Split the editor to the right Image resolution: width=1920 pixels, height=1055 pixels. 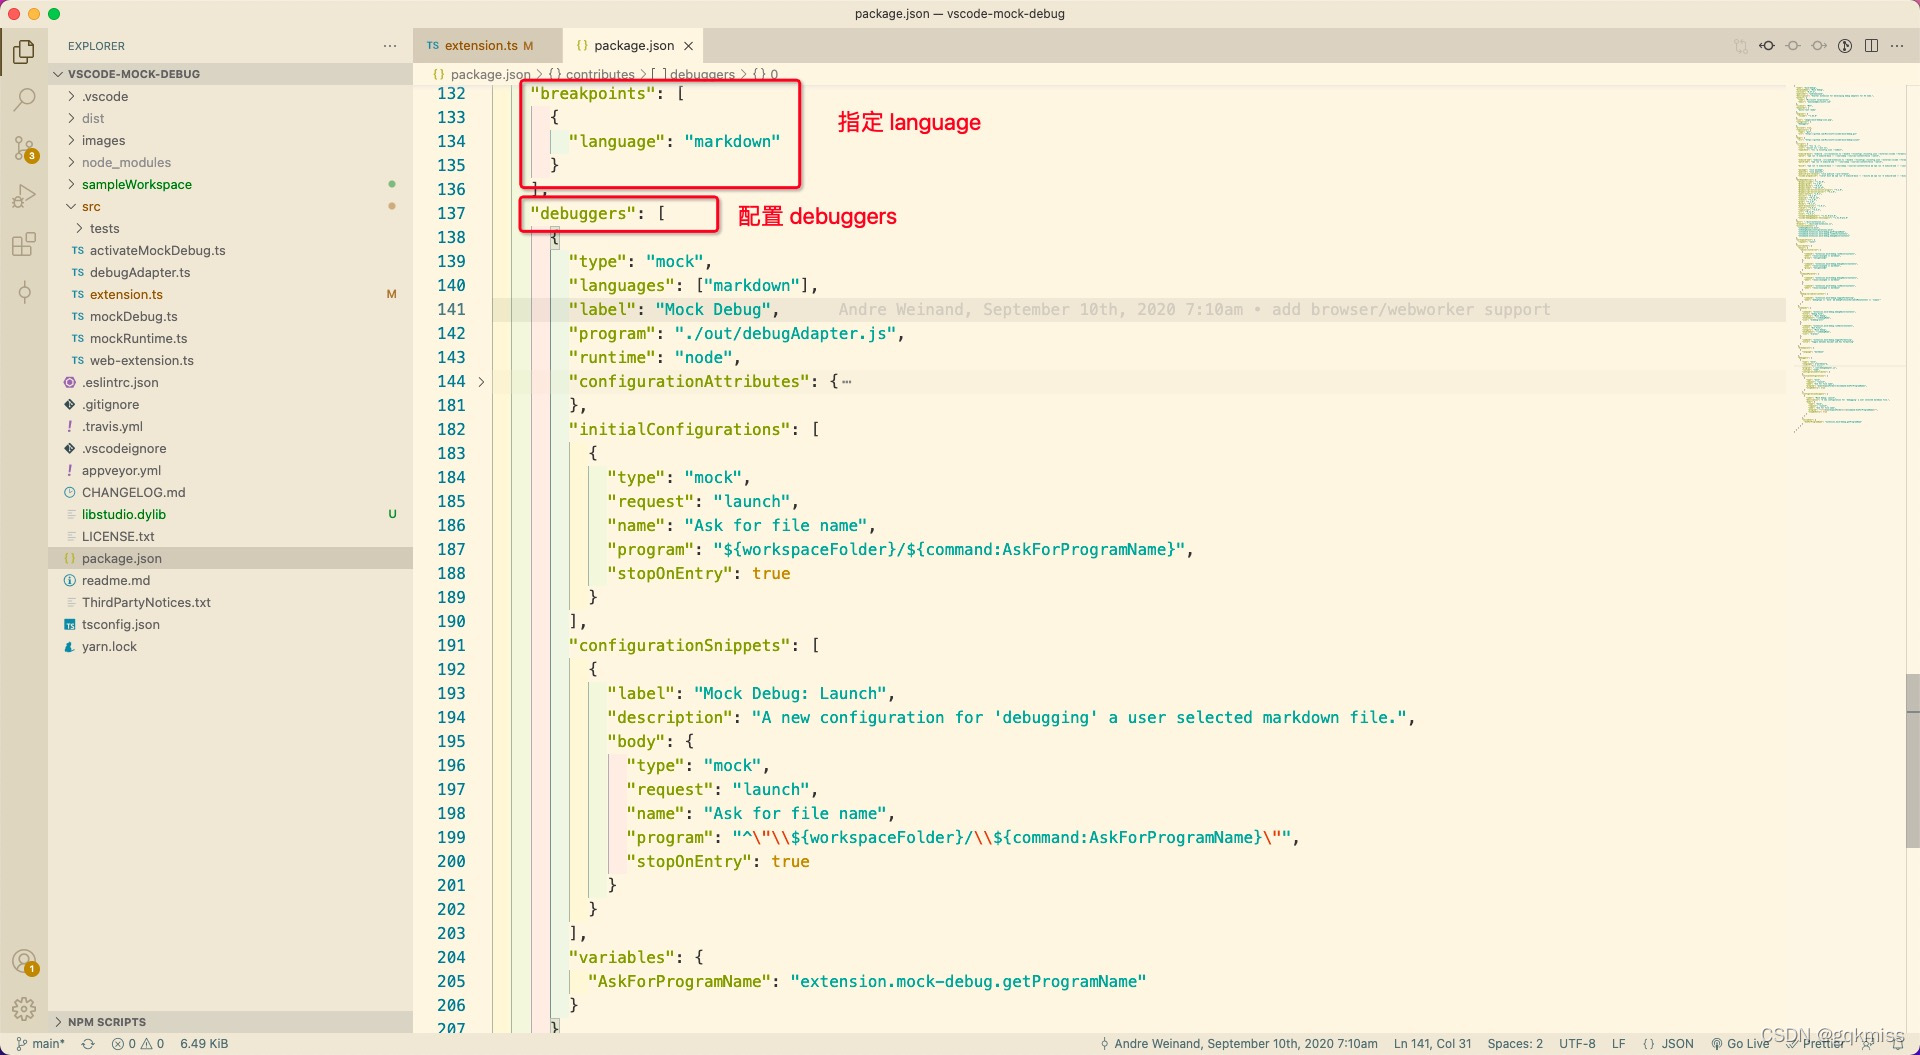(x=1871, y=46)
